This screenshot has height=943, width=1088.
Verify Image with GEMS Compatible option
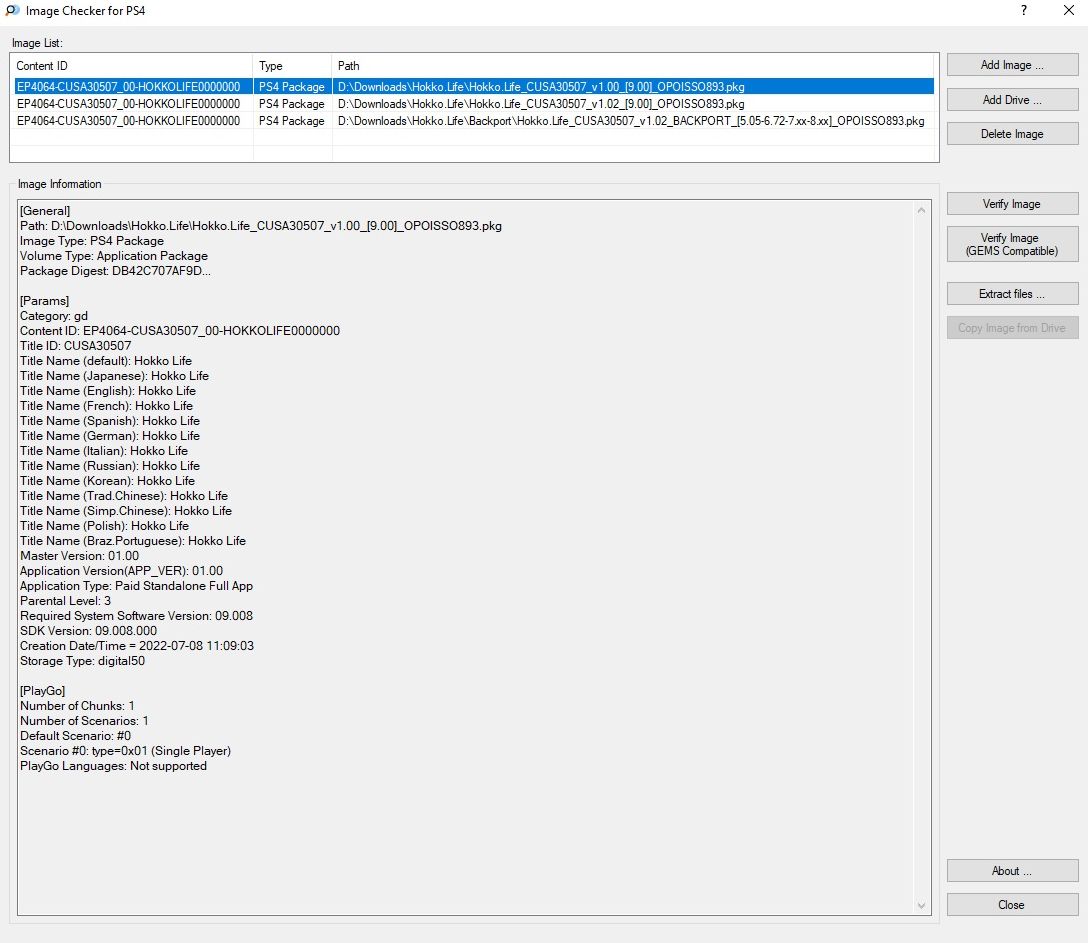coord(1012,244)
